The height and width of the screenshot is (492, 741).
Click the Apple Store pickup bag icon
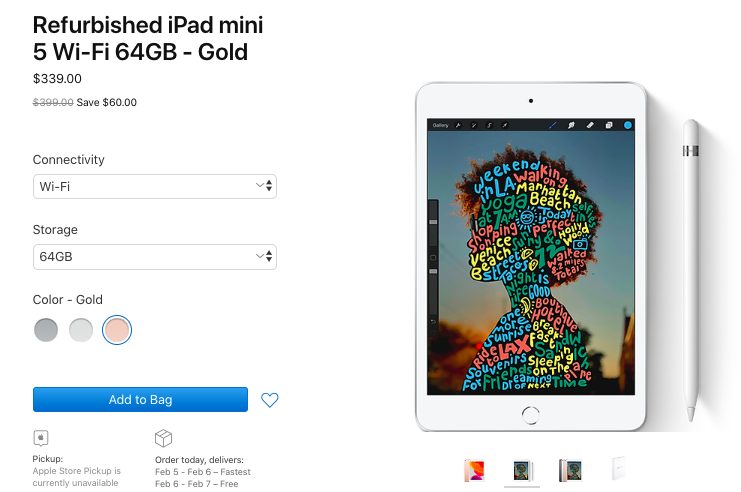41,438
